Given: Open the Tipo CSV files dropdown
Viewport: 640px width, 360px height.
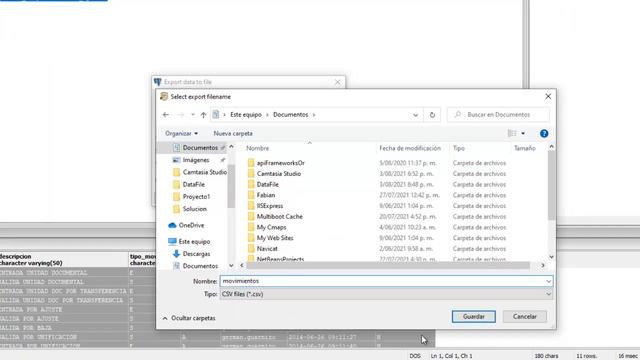Looking at the screenshot, I should click(386, 294).
